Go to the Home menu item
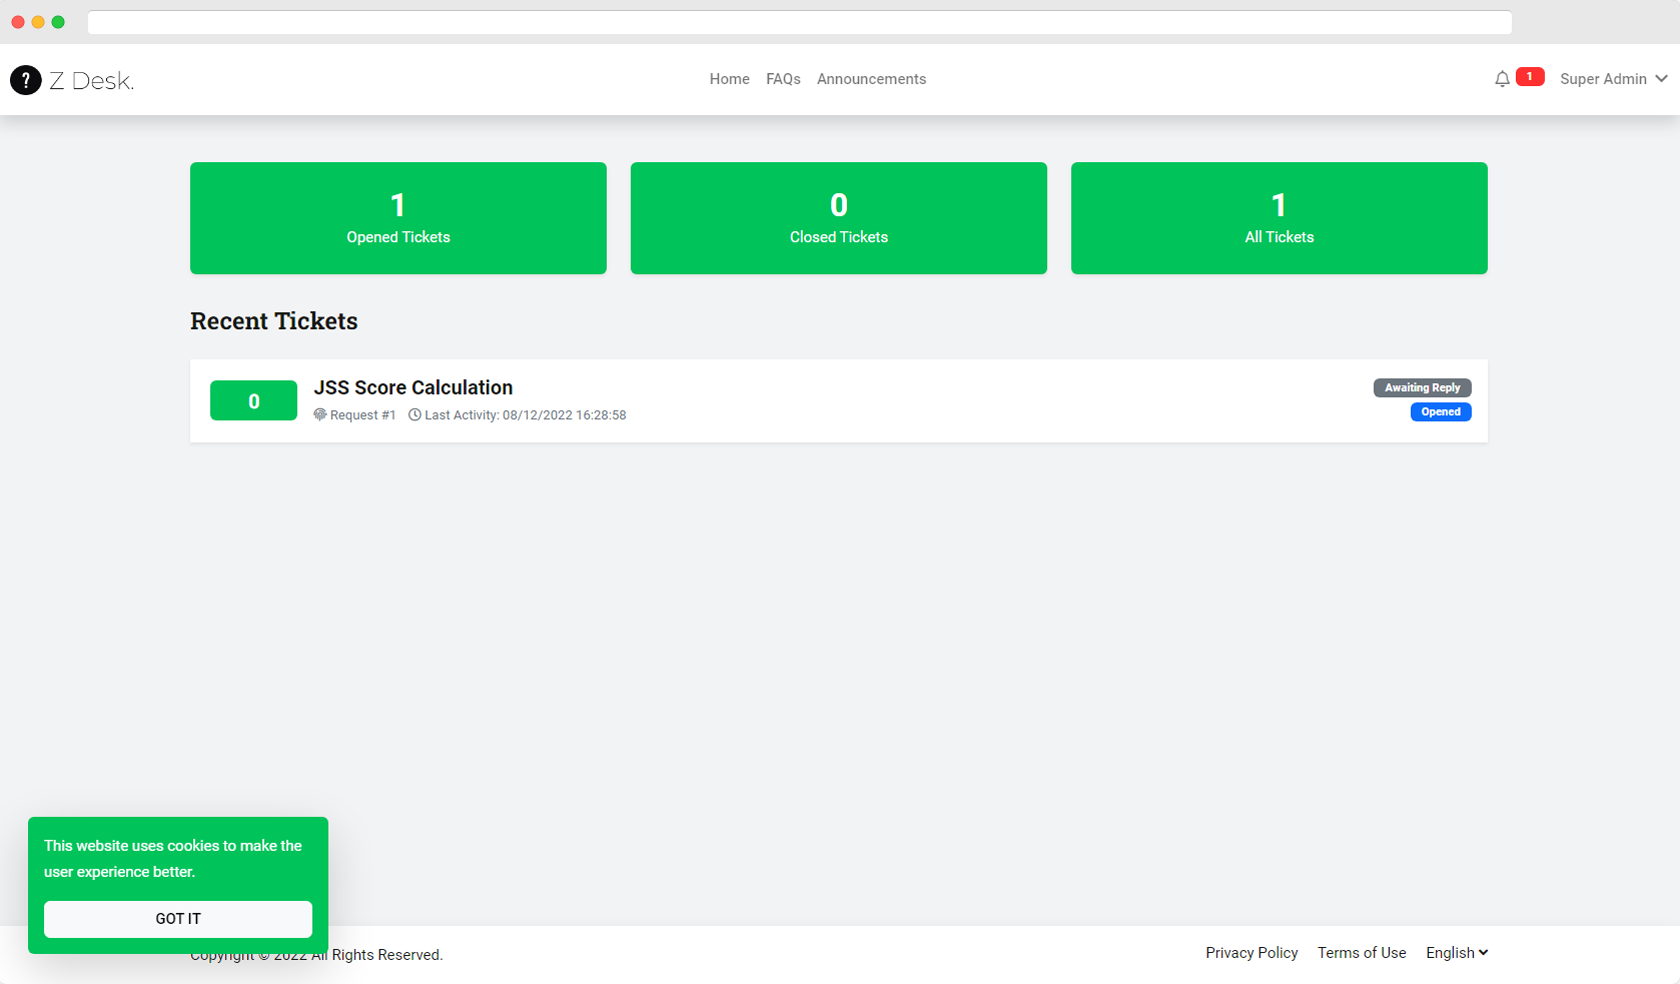Viewport: 1680px width, 984px height. [729, 79]
